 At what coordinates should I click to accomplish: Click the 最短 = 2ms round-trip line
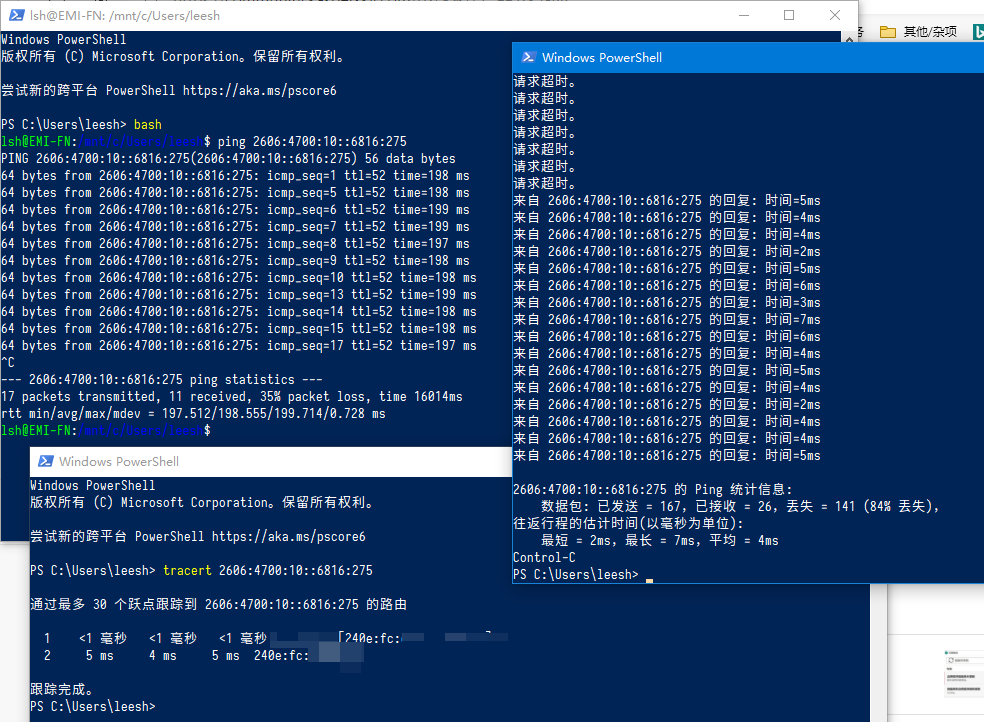pyautogui.click(x=660, y=540)
